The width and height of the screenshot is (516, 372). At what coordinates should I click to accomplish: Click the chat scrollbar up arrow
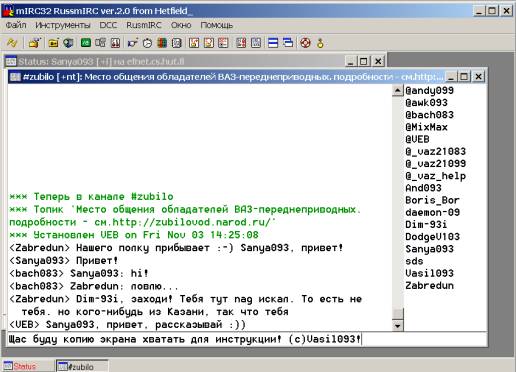point(397,91)
